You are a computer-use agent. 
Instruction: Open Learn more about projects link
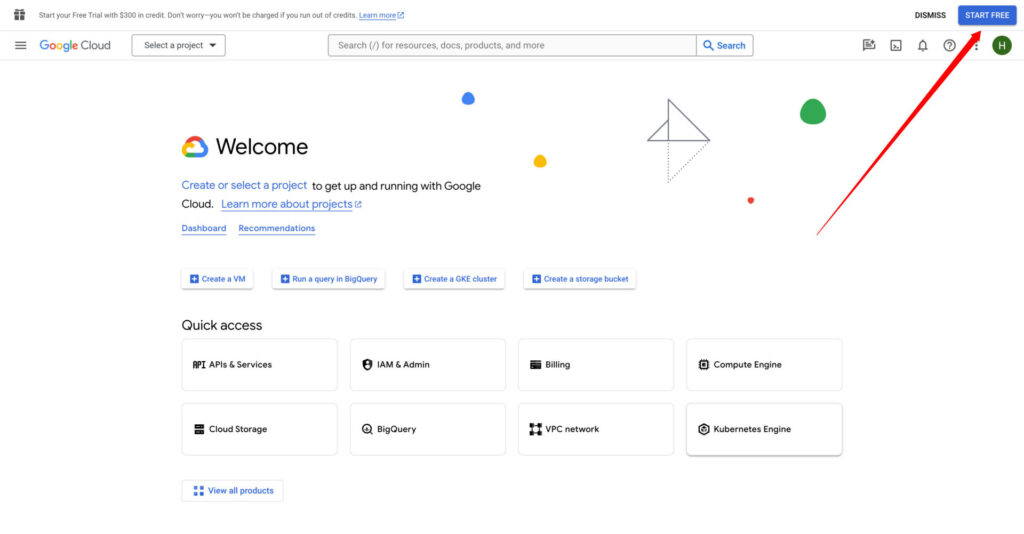tap(287, 204)
